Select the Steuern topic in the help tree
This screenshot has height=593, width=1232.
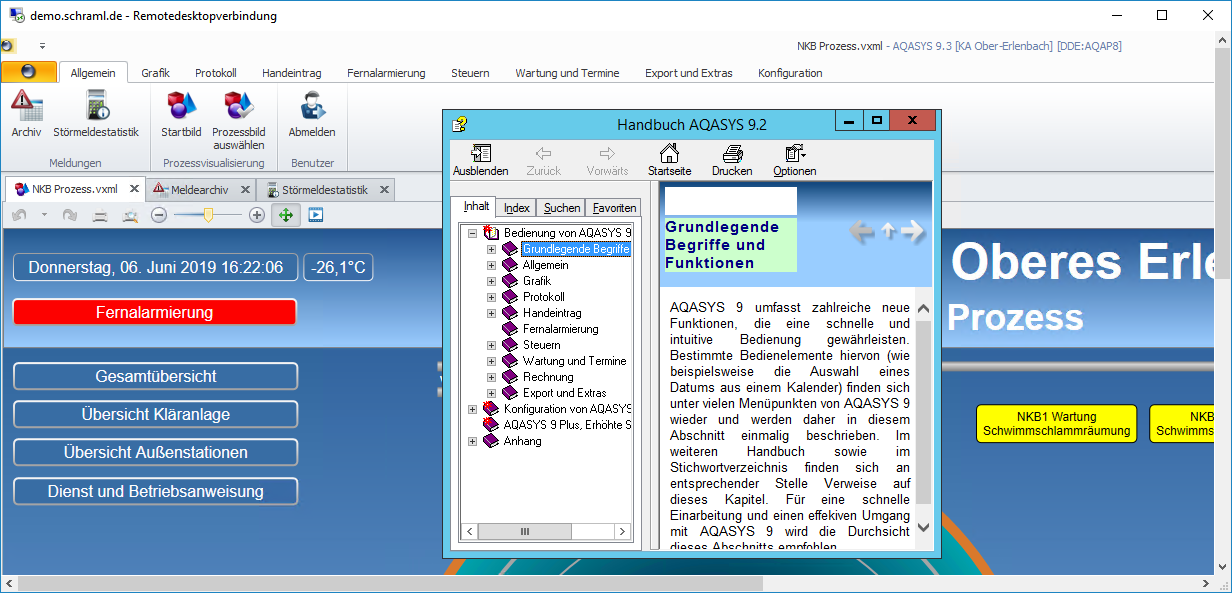(541, 345)
